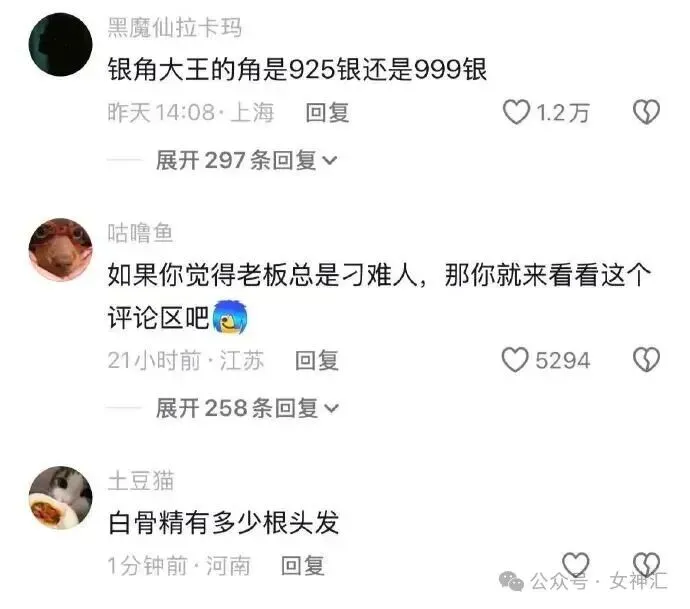This screenshot has width=690, height=609.
Task: Dislike the comment by 黑魔仙拉卡玛
Action: 646,112
